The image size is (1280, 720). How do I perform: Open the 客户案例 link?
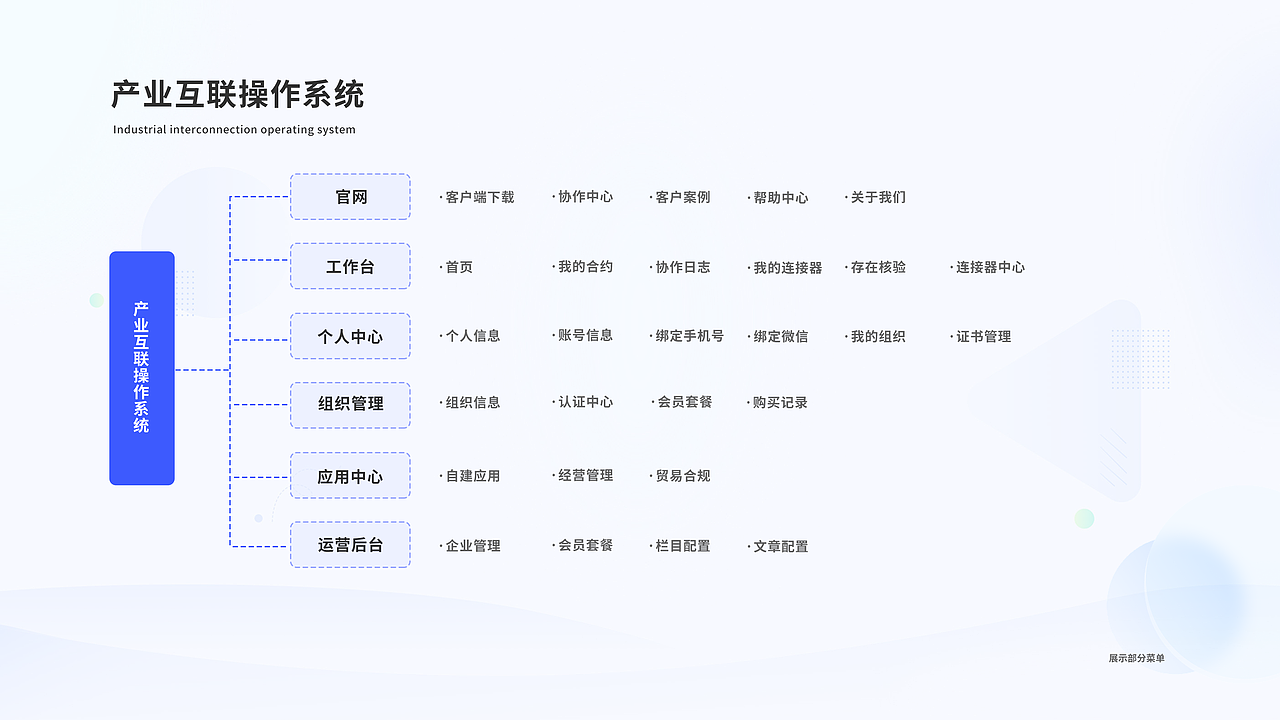click(x=681, y=197)
